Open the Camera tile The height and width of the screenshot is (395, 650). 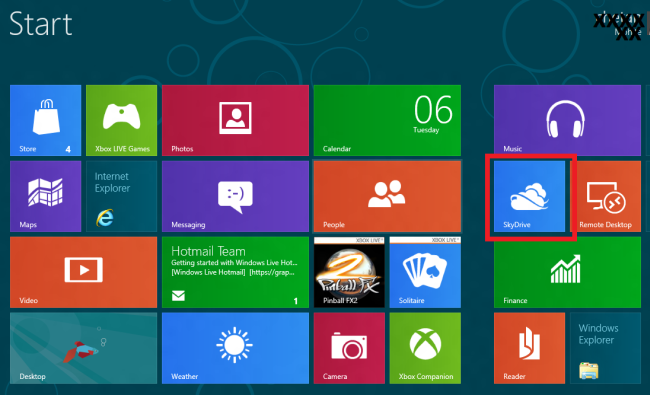(349, 348)
